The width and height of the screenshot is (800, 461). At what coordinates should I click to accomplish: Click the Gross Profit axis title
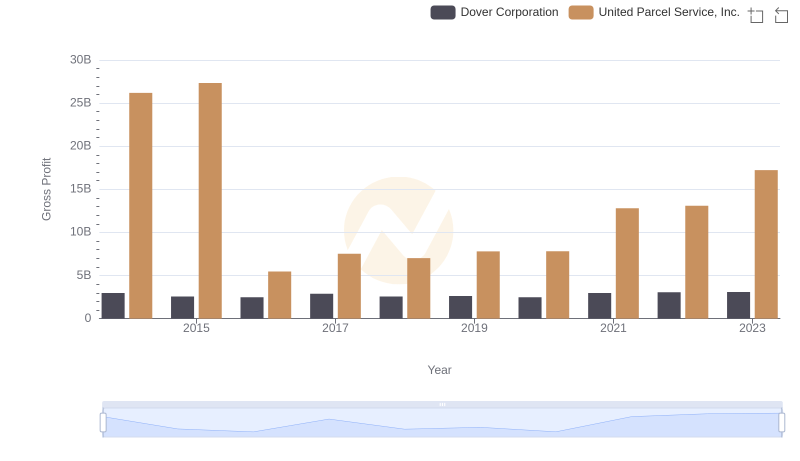coord(46,189)
